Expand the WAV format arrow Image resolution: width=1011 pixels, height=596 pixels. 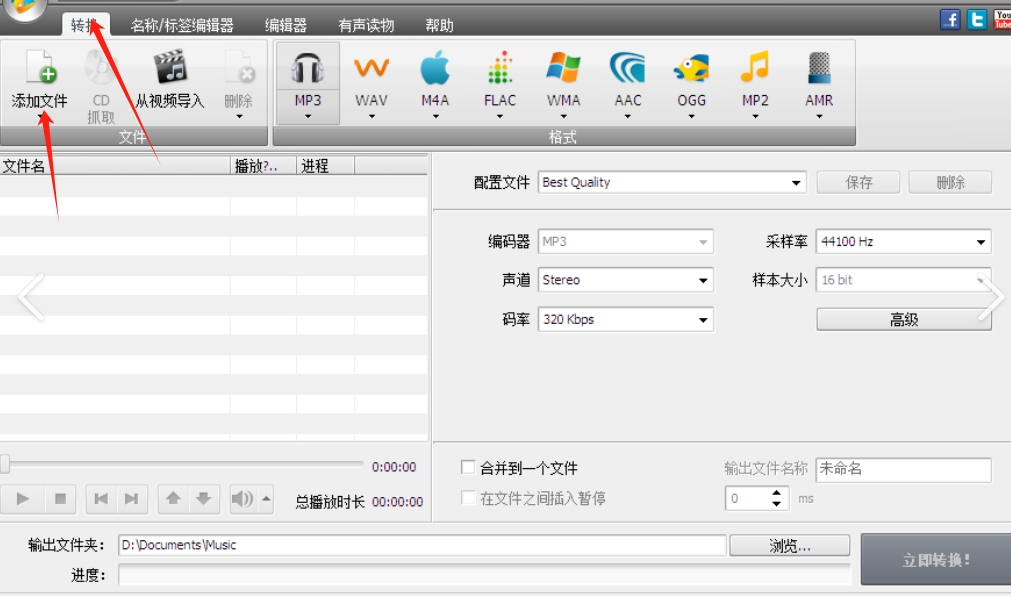coord(371,117)
